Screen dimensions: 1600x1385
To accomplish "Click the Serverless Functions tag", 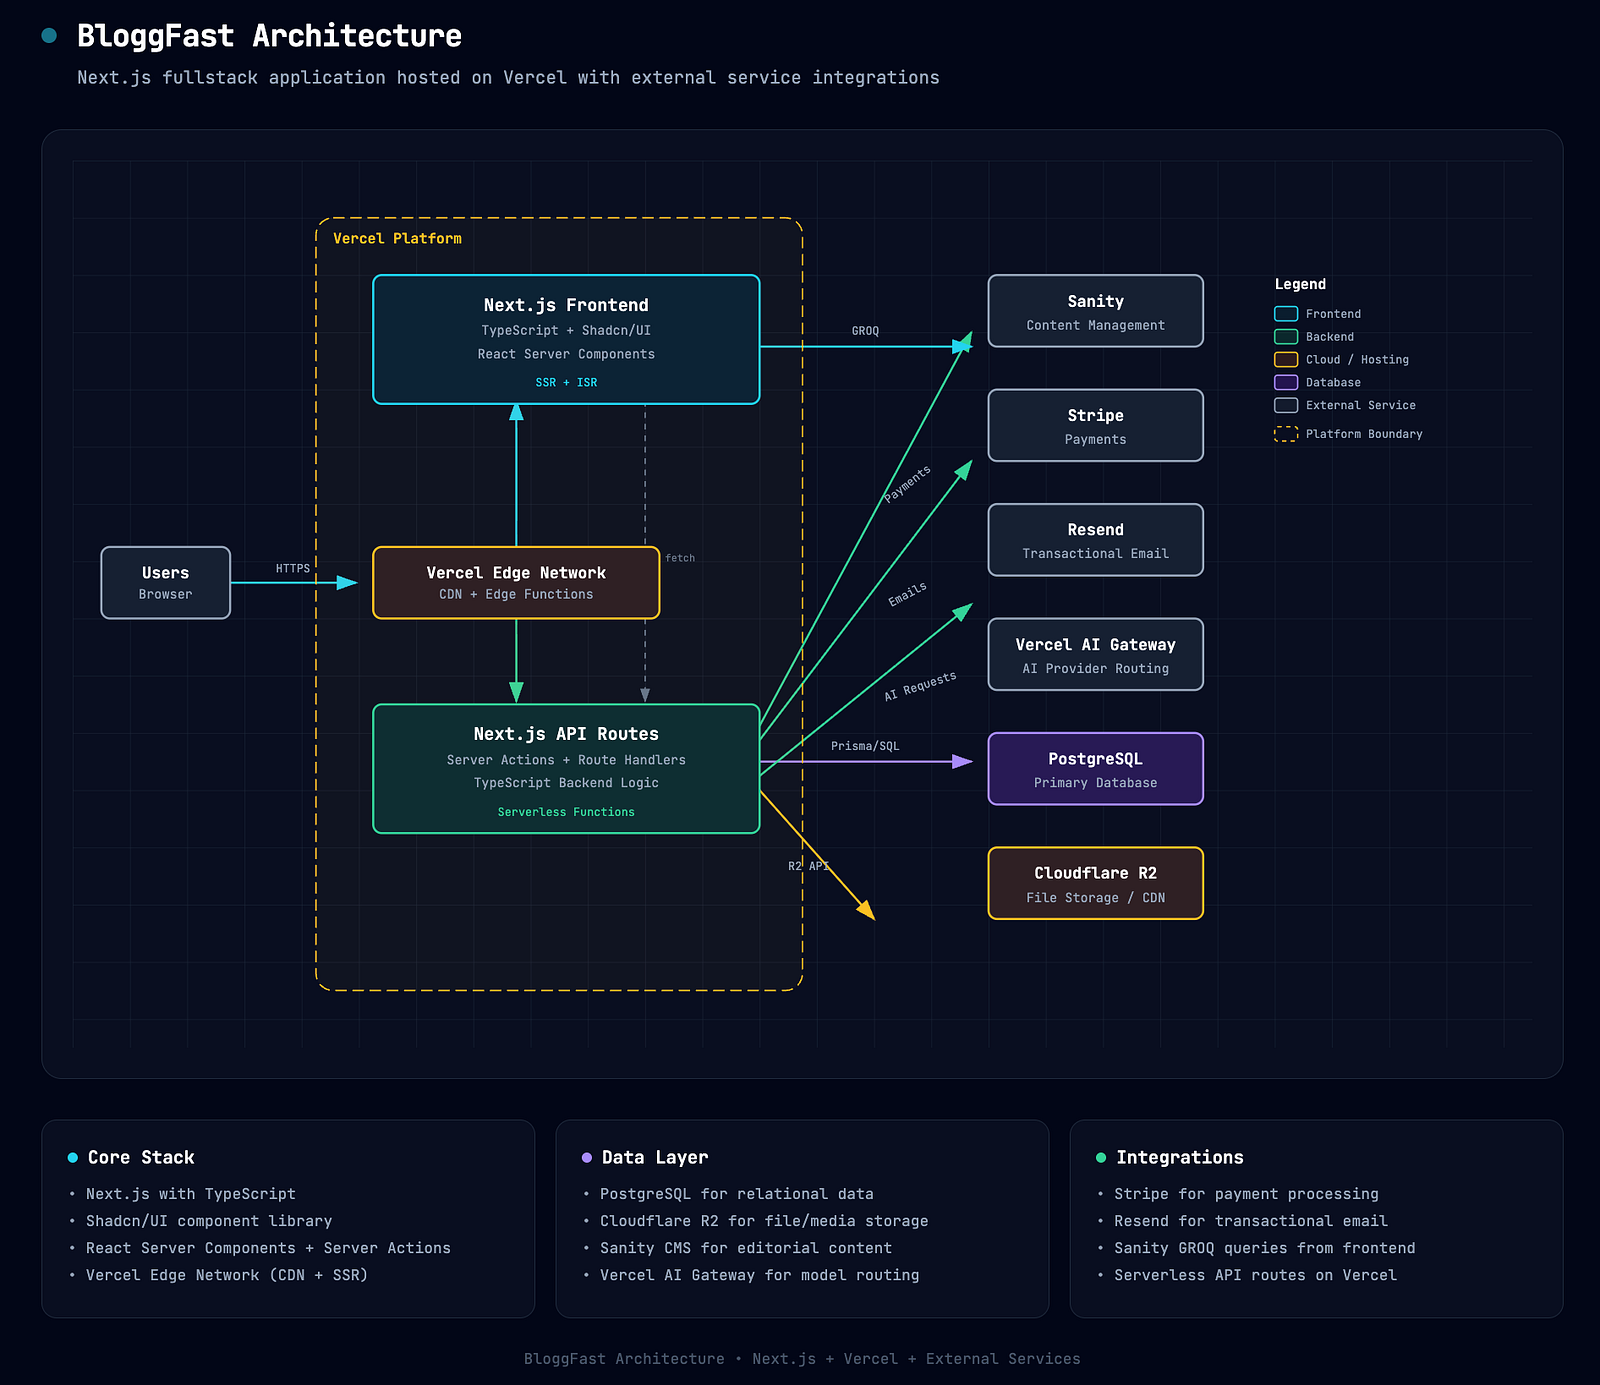I will pyautogui.click(x=566, y=812).
